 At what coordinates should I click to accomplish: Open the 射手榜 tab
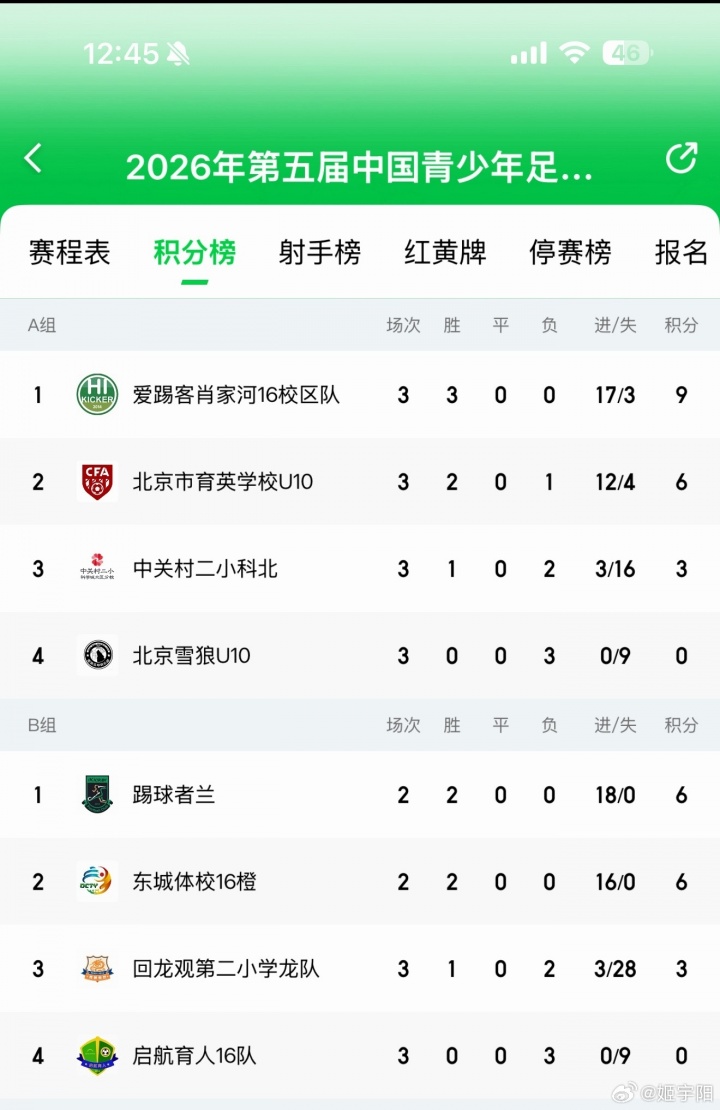319,253
